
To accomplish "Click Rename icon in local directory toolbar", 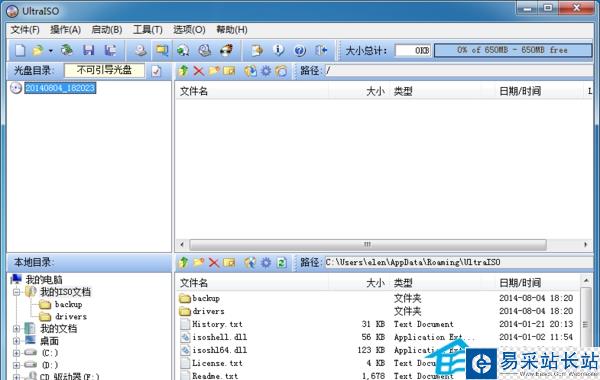I will click(229, 263).
